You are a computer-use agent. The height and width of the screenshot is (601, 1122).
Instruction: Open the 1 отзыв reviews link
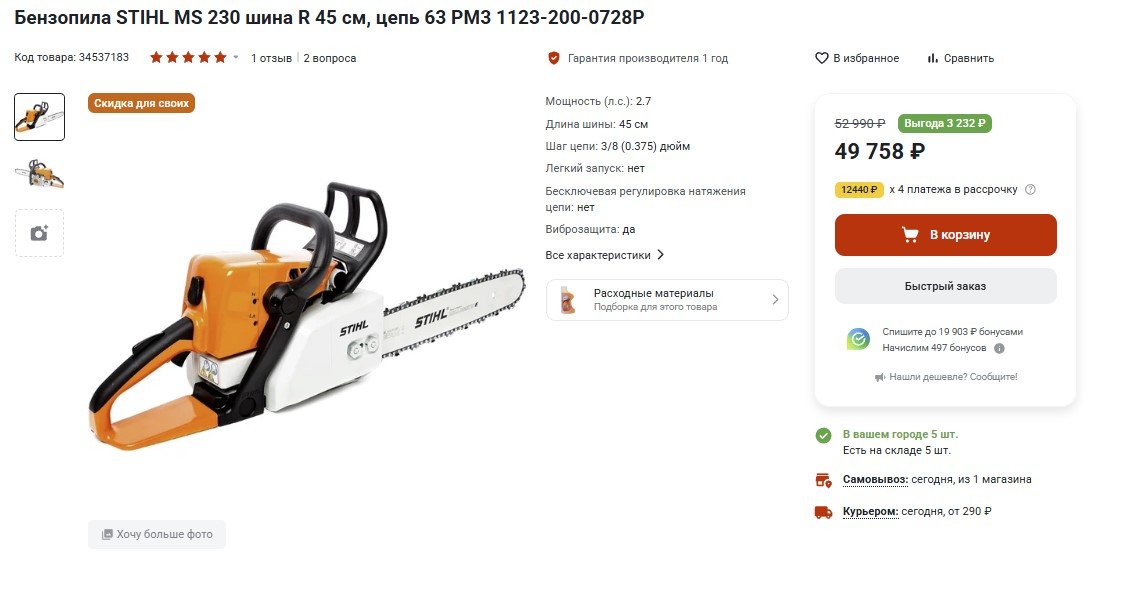271,58
